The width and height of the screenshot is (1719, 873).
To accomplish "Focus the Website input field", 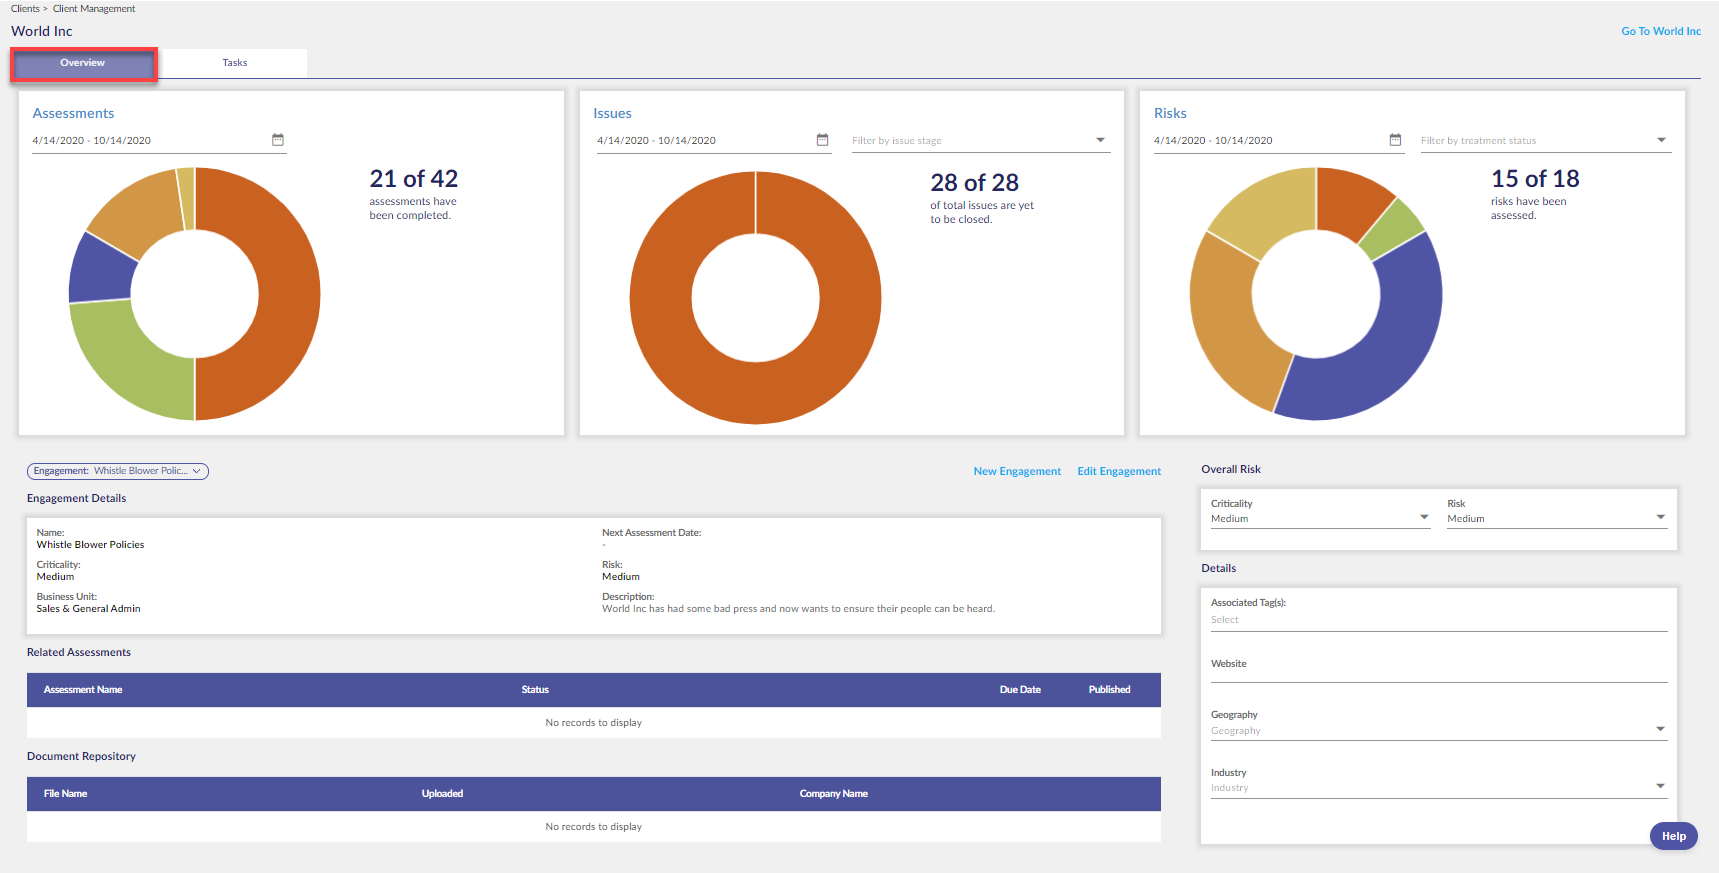I will coord(1439,674).
